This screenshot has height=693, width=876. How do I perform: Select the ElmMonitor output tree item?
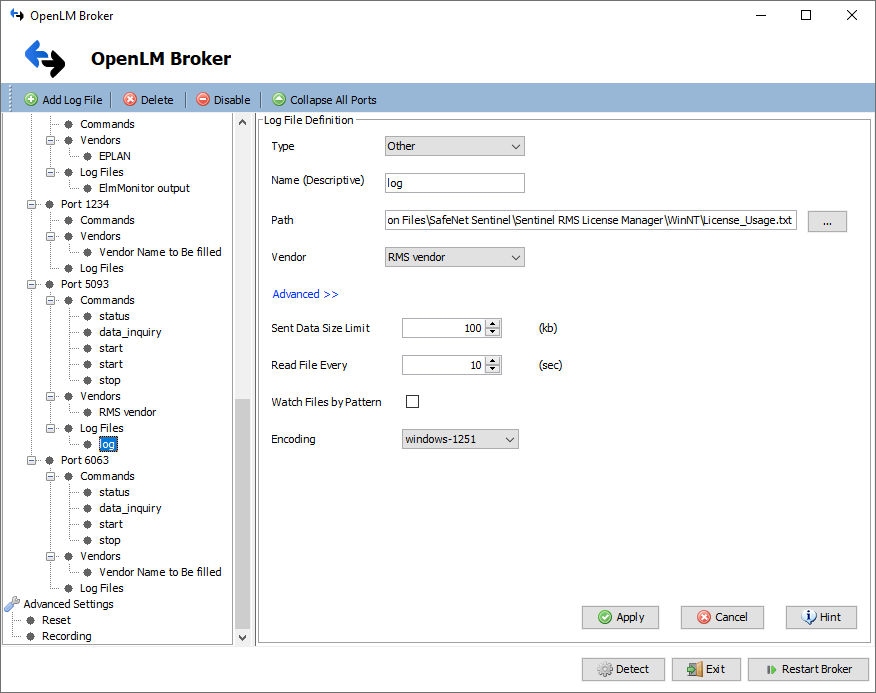coord(144,187)
